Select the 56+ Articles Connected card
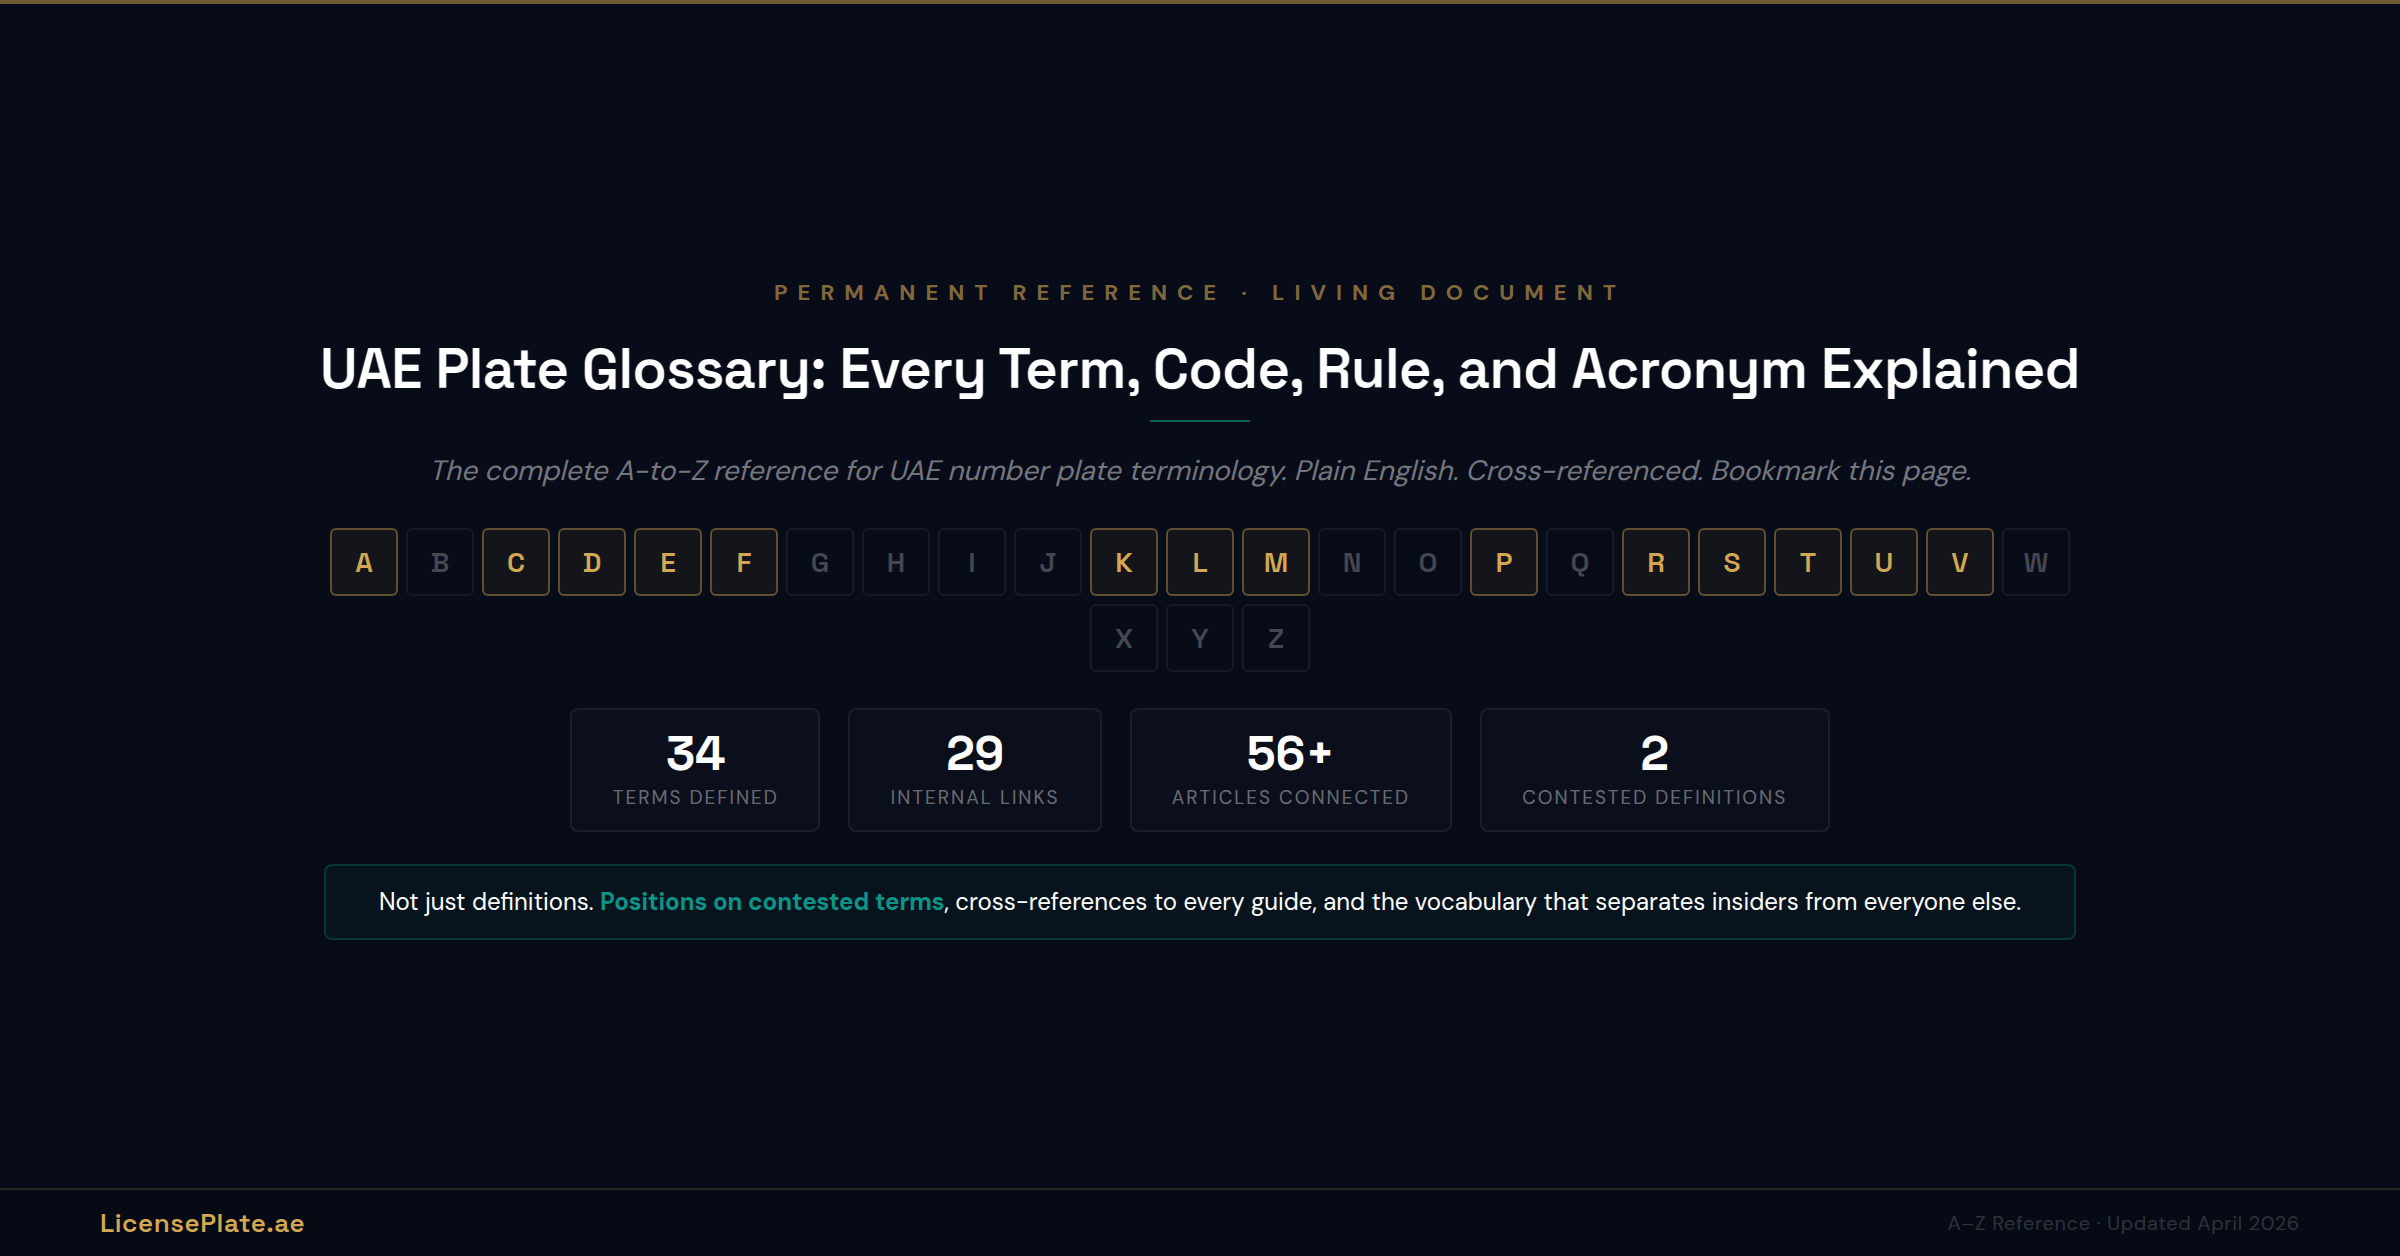 click(x=1290, y=769)
